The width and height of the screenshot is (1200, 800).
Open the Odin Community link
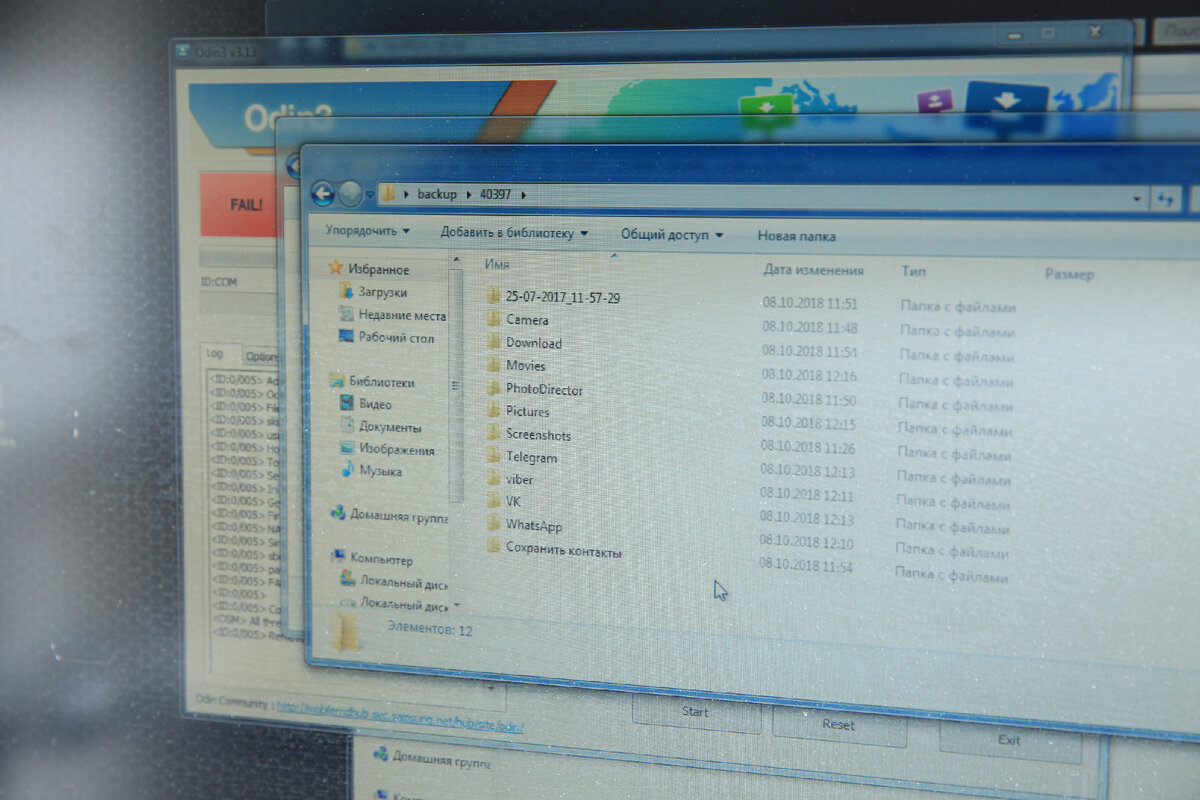coord(400,716)
